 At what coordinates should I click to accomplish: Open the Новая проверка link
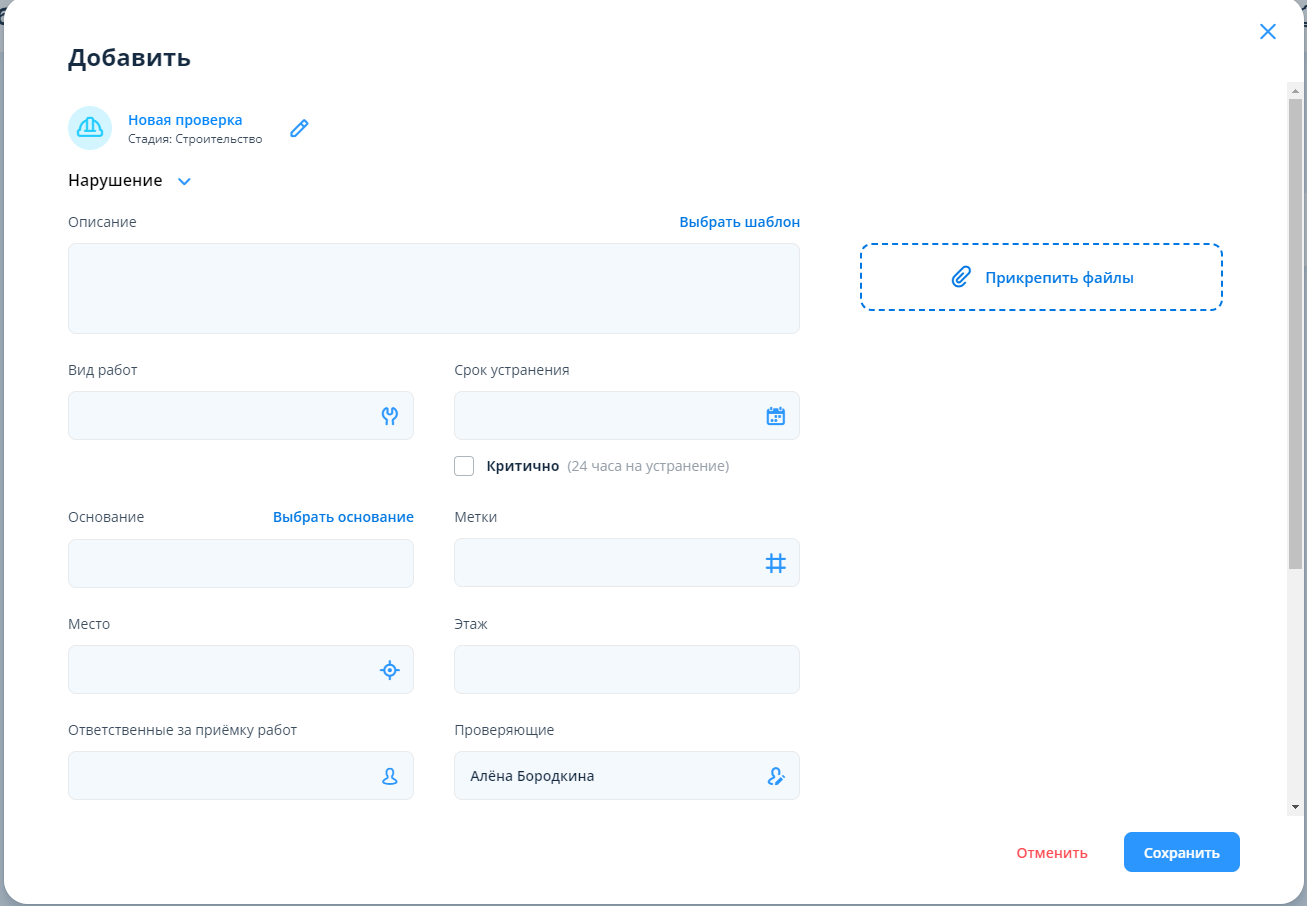tap(185, 120)
